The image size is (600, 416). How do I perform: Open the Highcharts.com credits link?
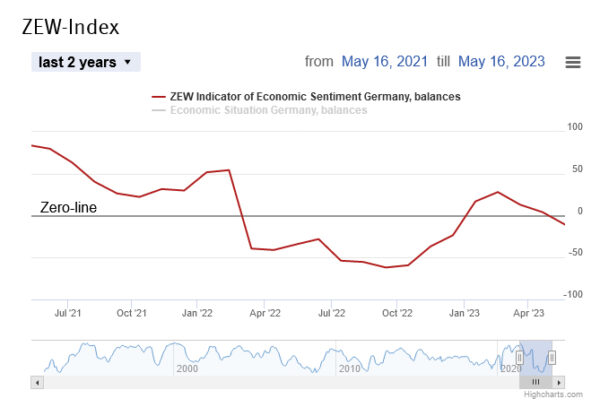(x=549, y=395)
